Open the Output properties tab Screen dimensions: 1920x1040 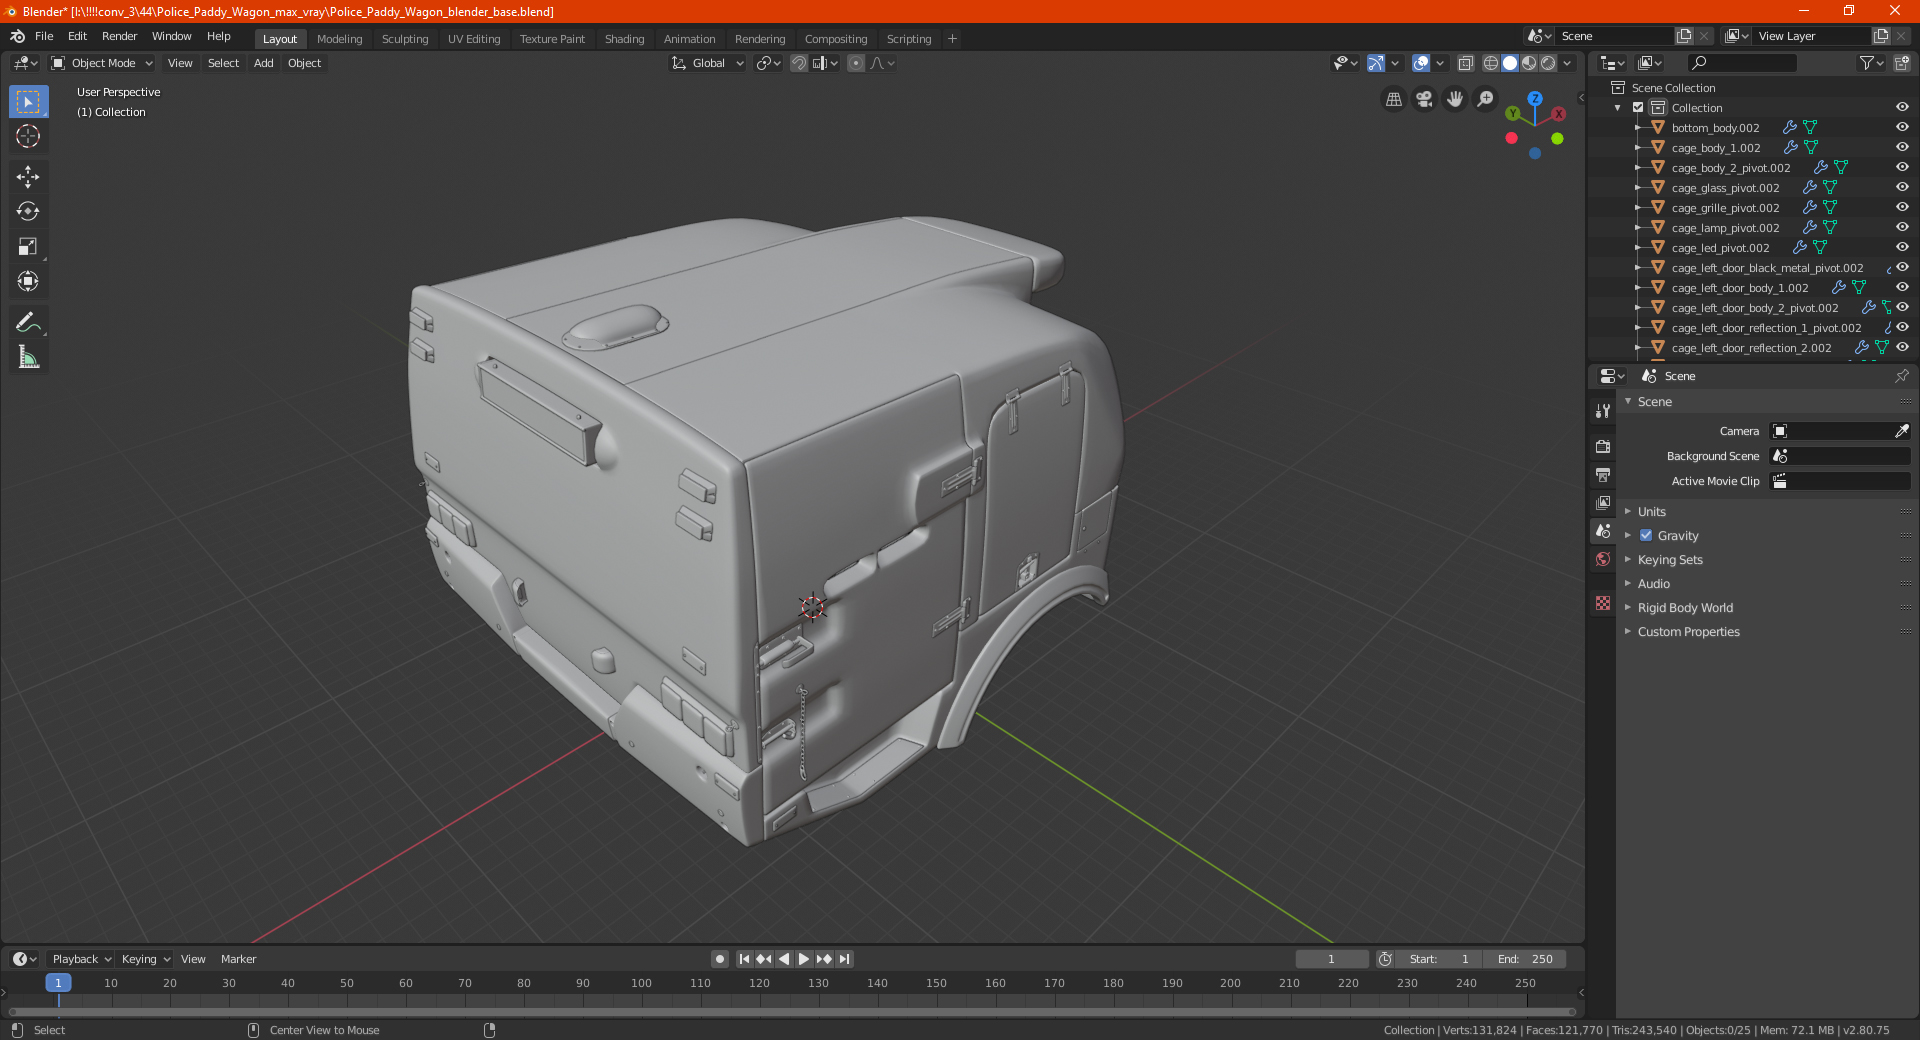pos(1603,474)
